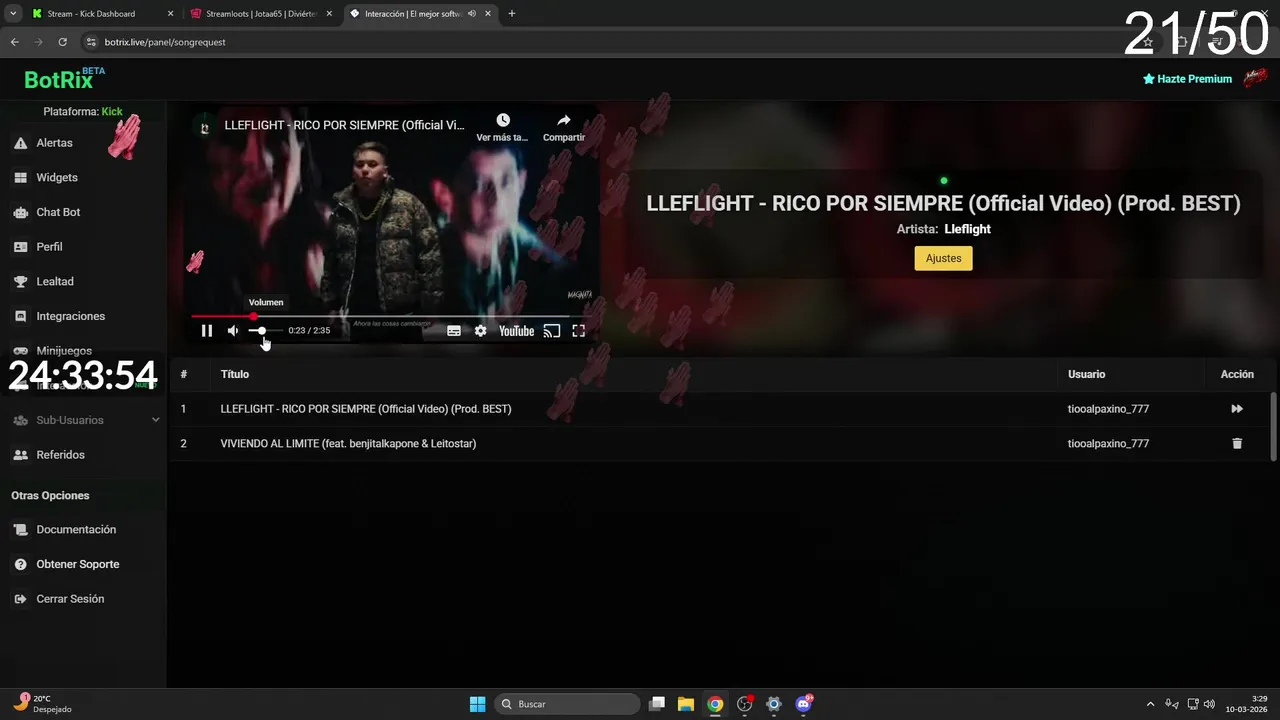The height and width of the screenshot is (720, 1280).
Task: Skip current song with fast-forward icon
Action: [x=1237, y=409]
